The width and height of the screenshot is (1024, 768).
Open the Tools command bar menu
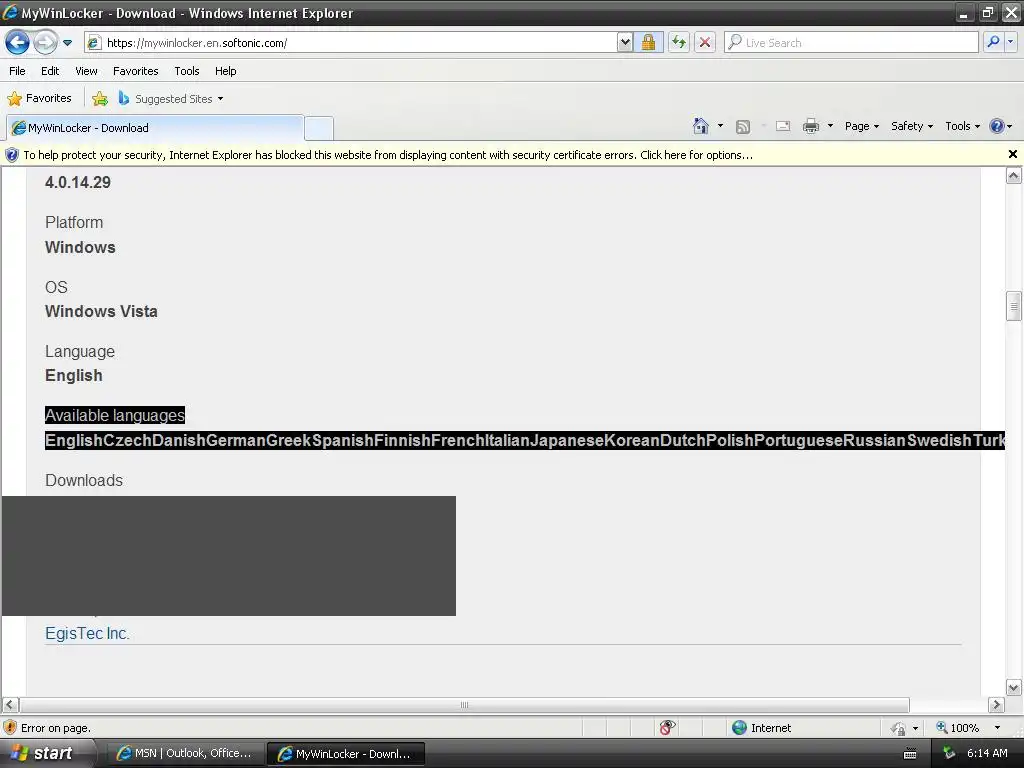pyautogui.click(x=962, y=126)
